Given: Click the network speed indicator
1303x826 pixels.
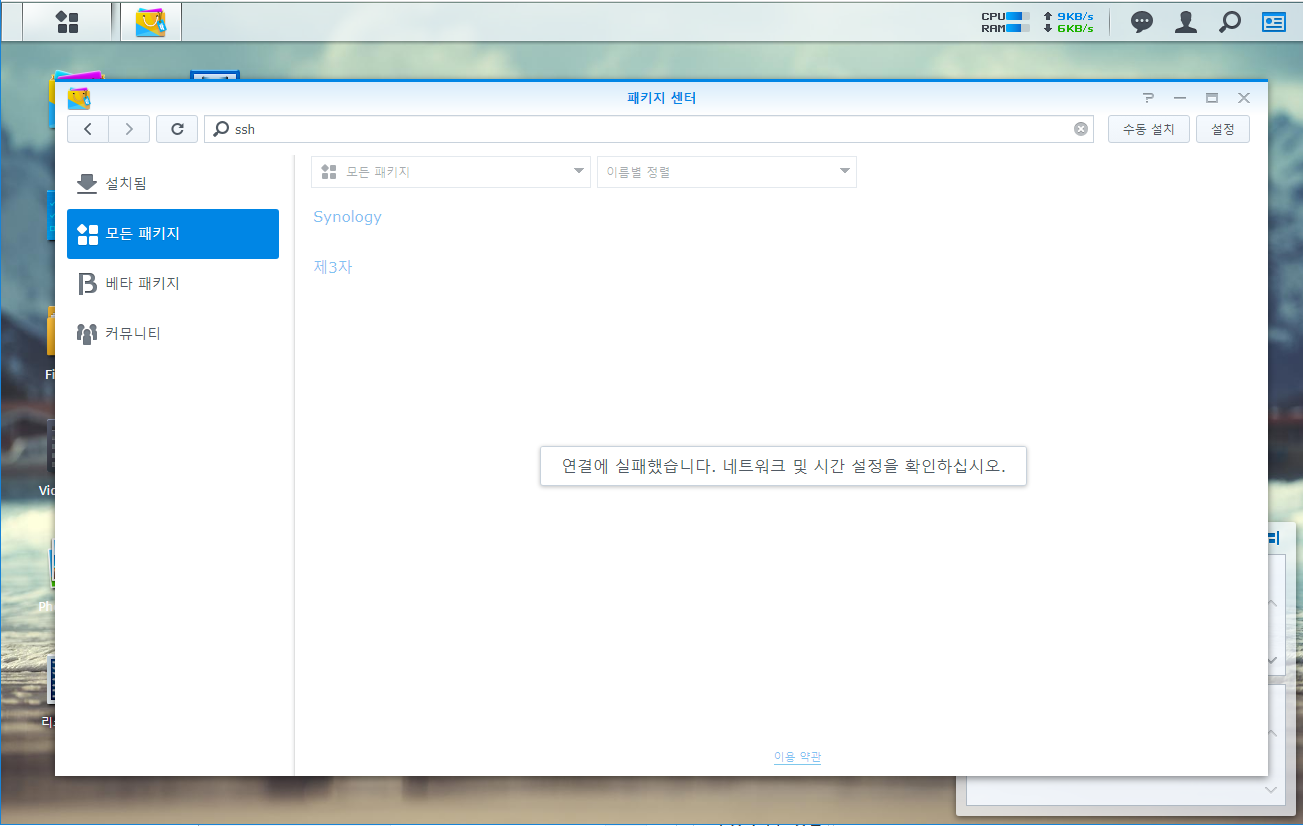Looking at the screenshot, I should (x=1068, y=22).
